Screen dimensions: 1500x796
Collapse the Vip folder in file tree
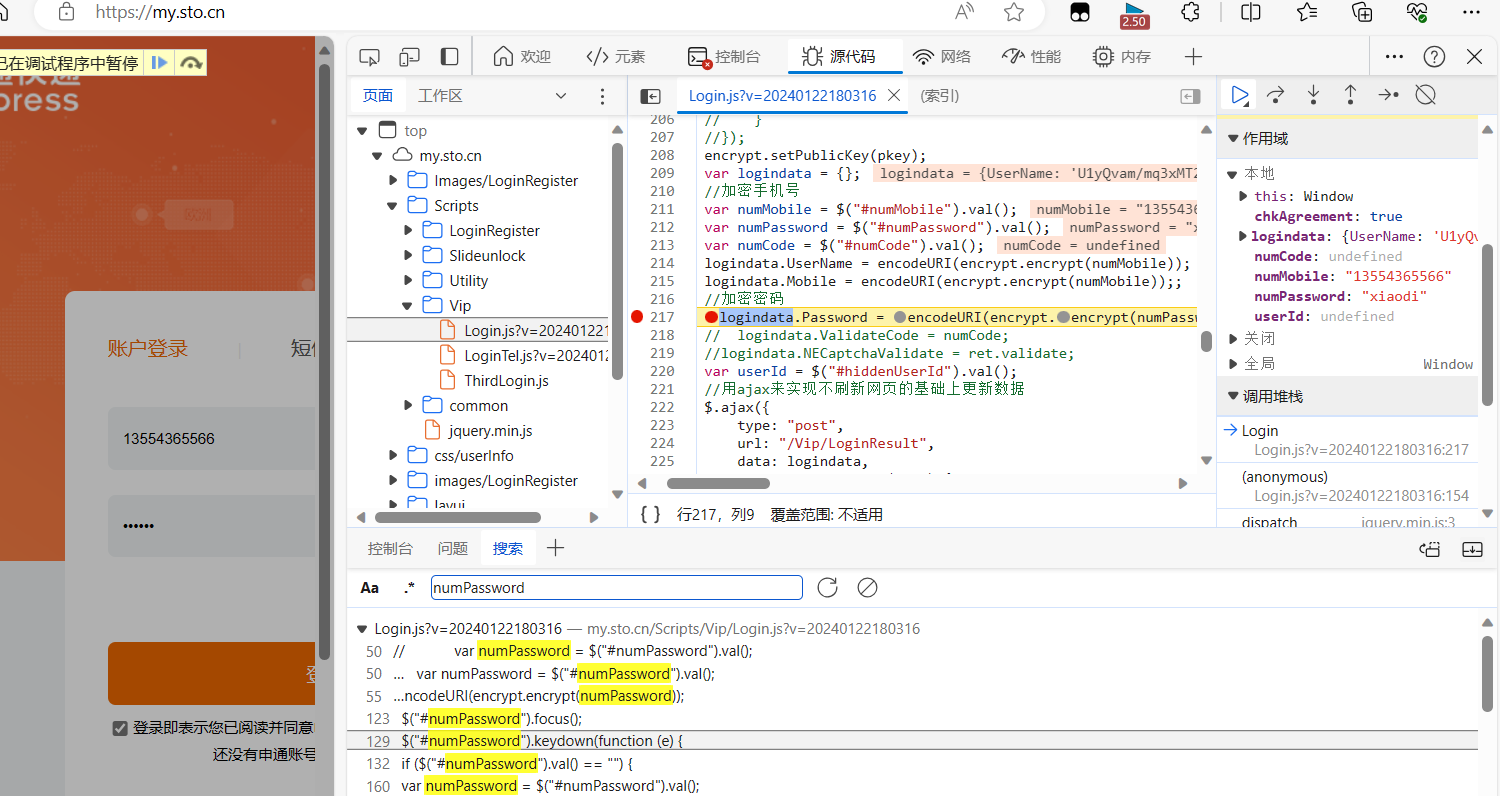coord(407,306)
